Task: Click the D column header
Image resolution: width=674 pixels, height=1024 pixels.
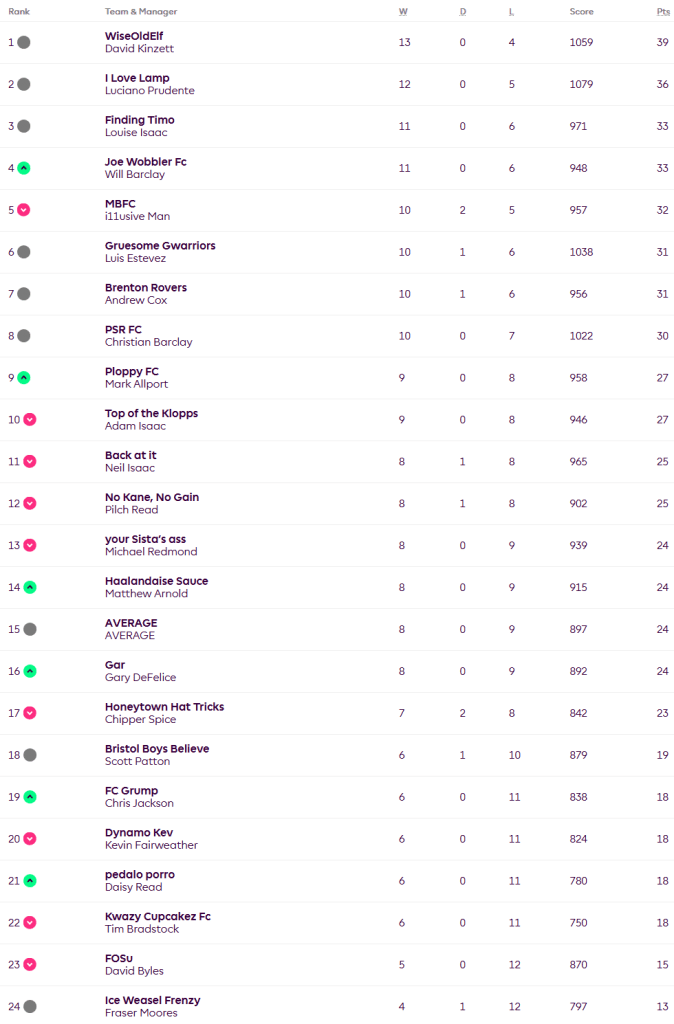Action: point(462,11)
